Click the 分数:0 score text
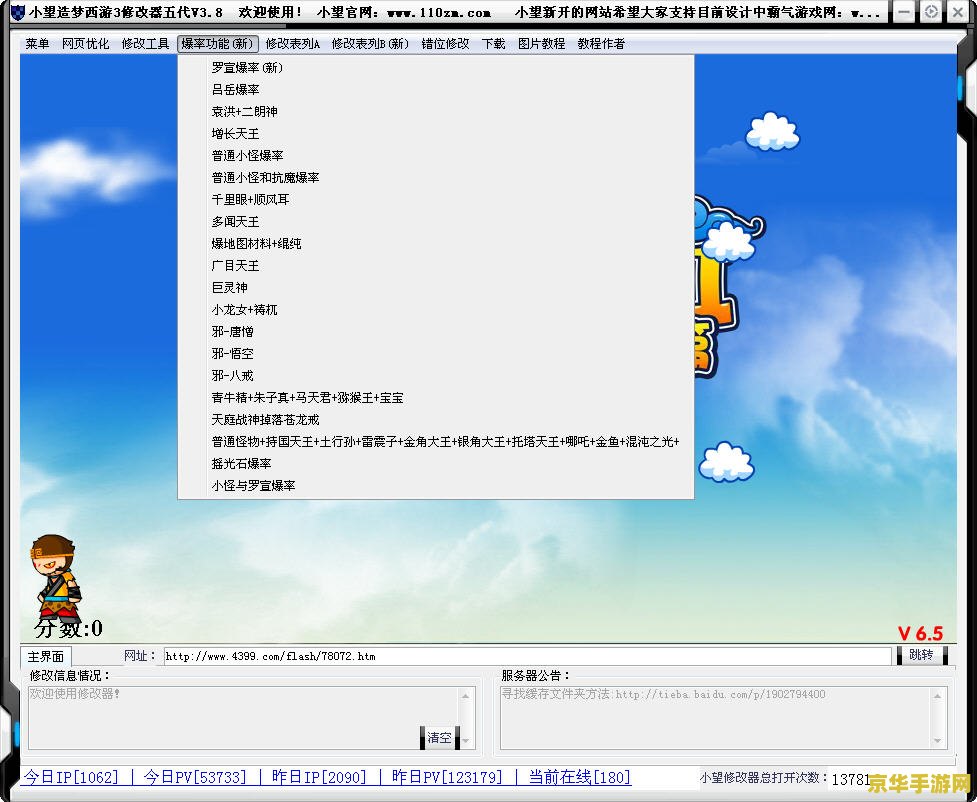The image size is (977, 802). (x=68, y=628)
